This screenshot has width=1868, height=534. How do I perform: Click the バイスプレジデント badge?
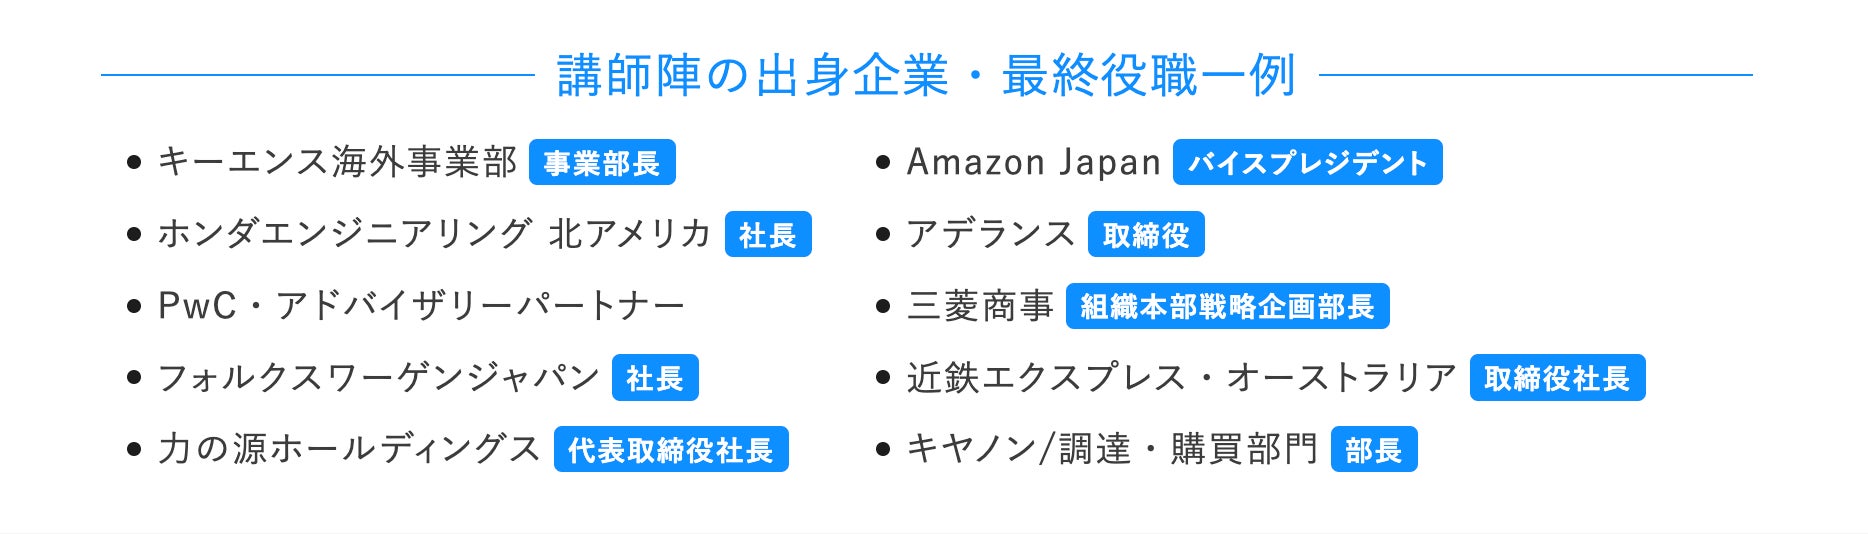(x=1307, y=163)
